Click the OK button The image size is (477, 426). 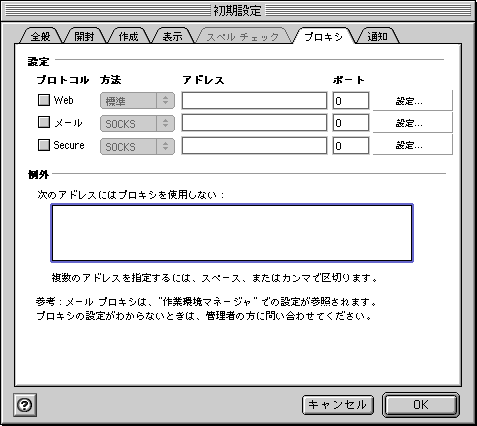(421, 405)
